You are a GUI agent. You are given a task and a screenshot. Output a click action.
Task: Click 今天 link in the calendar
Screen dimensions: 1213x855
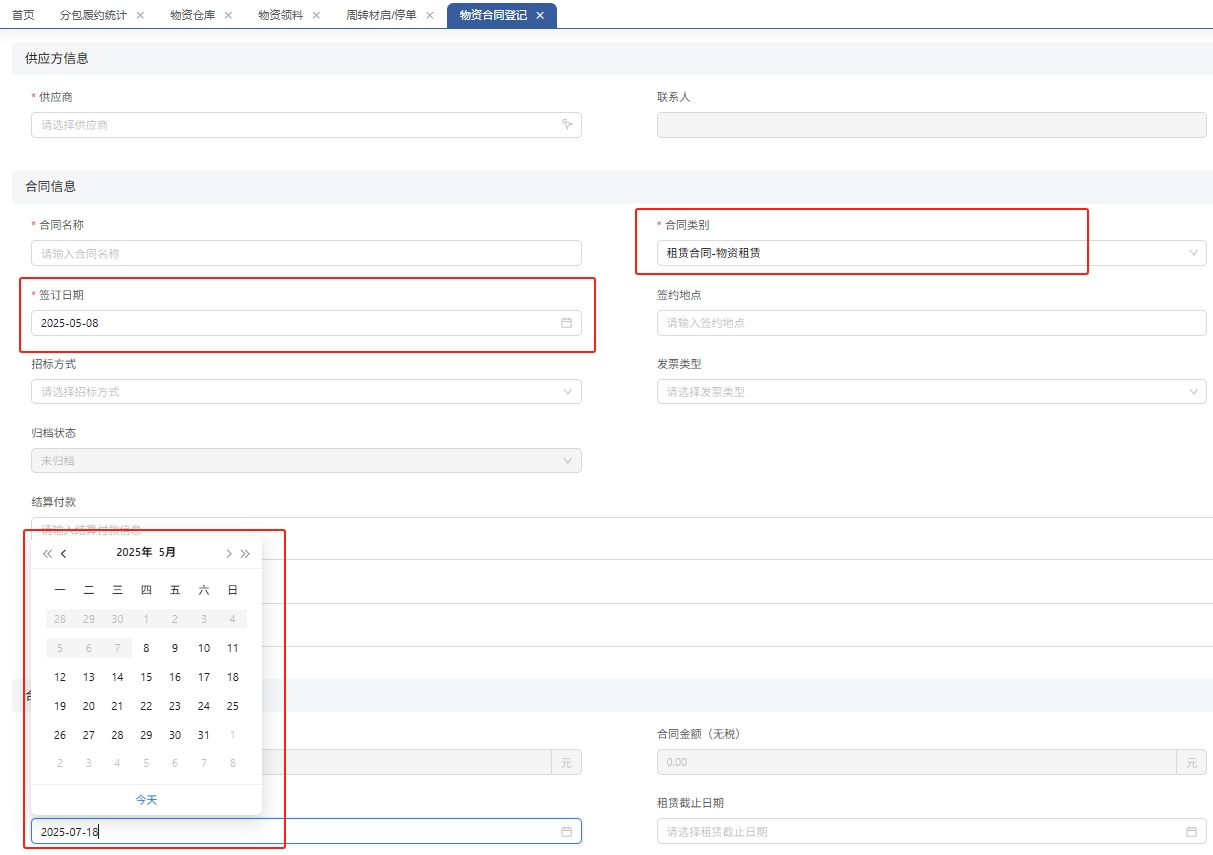(x=146, y=800)
